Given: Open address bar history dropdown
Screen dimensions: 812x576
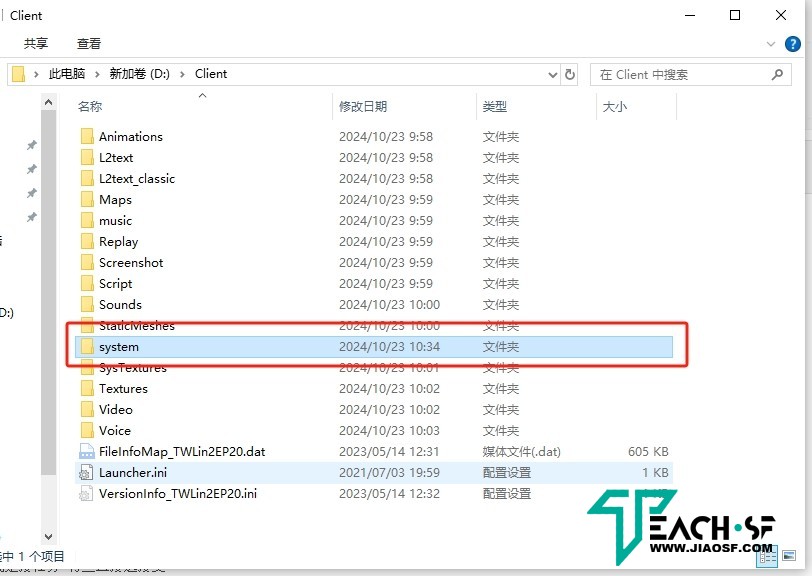Looking at the screenshot, I should (x=553, y=75).
